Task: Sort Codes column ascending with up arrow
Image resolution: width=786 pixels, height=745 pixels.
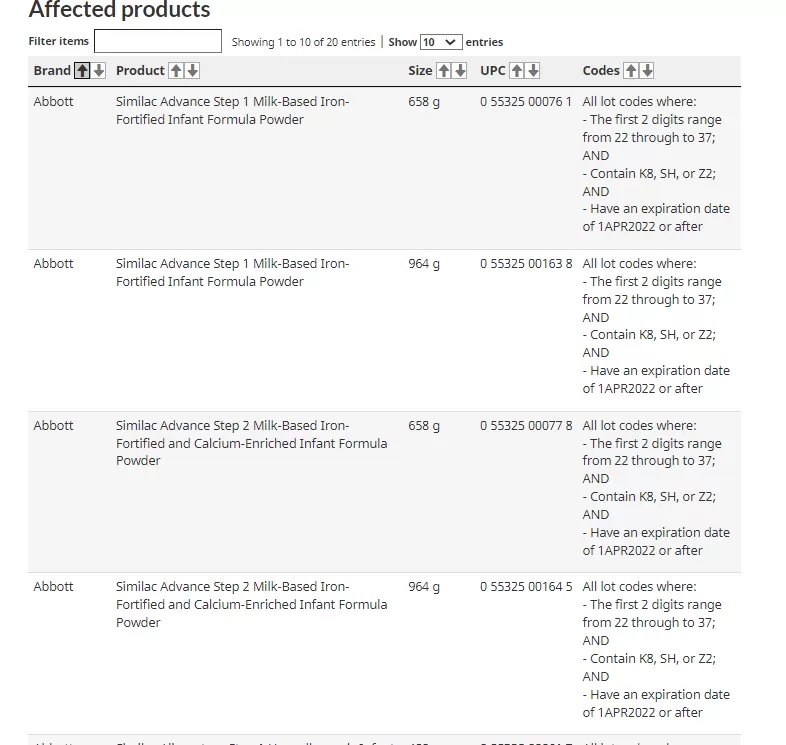Action: (631, 71)
